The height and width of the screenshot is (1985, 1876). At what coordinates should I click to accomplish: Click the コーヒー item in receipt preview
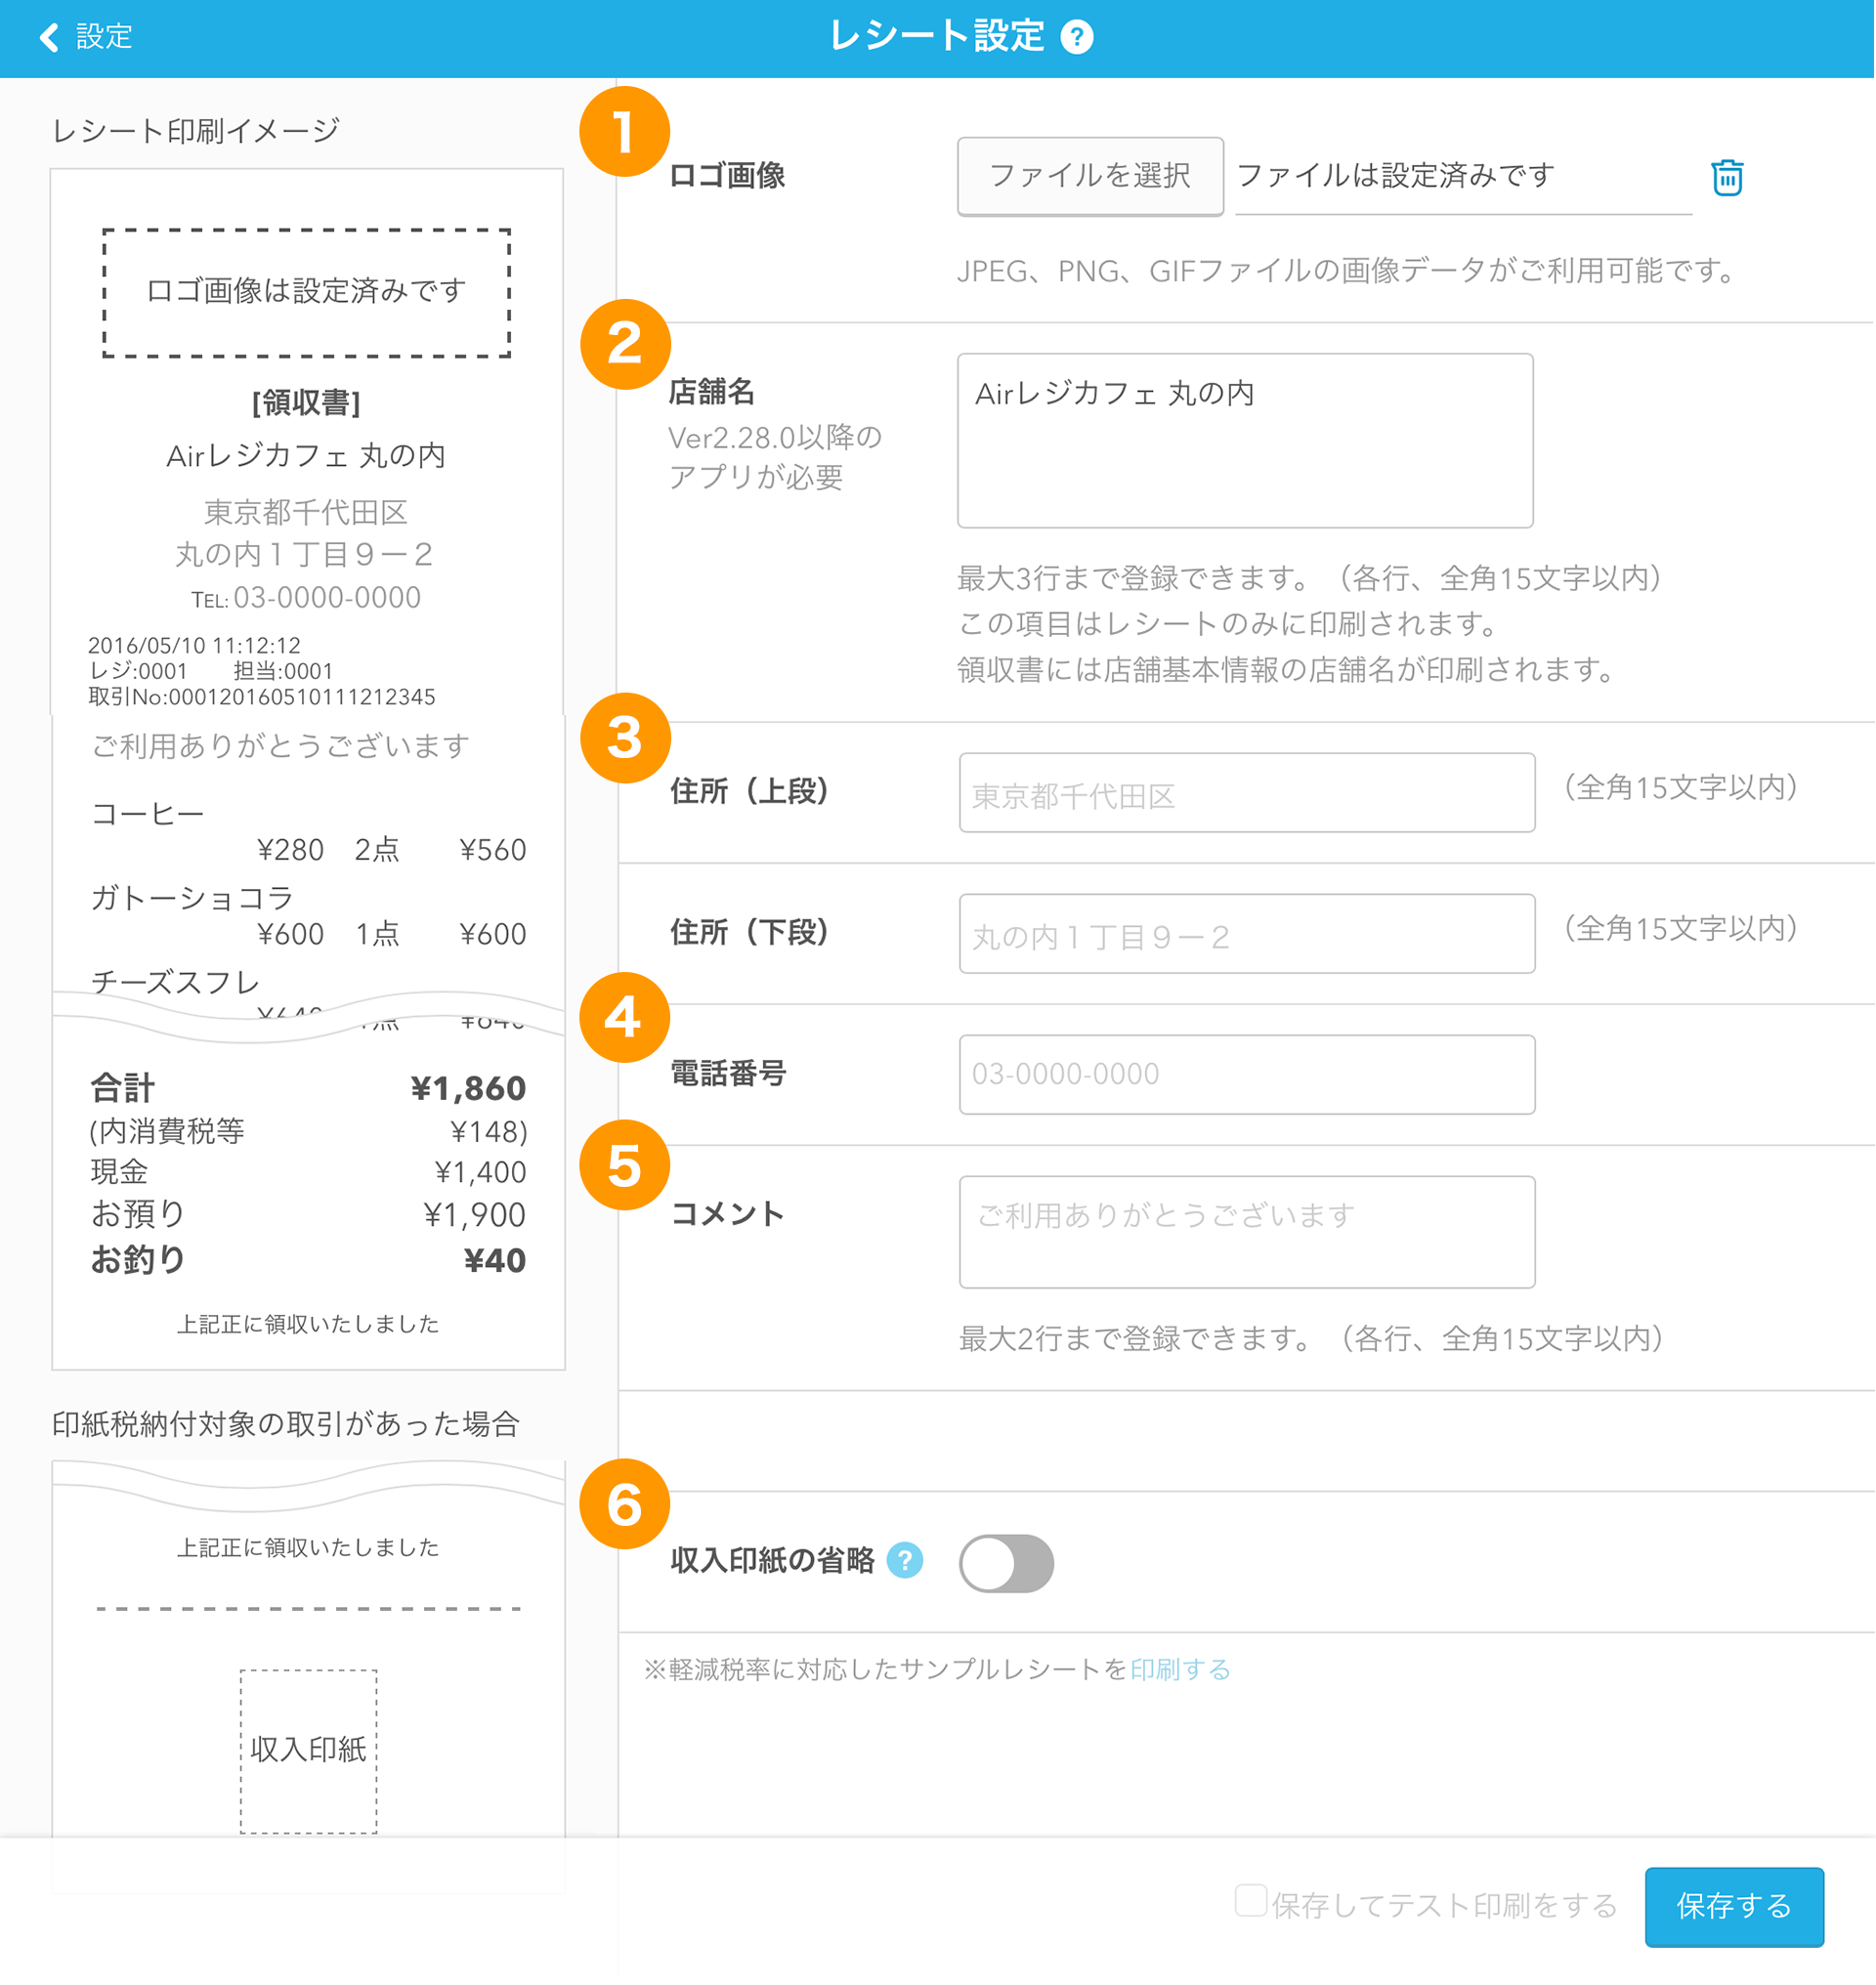point(148,814)
